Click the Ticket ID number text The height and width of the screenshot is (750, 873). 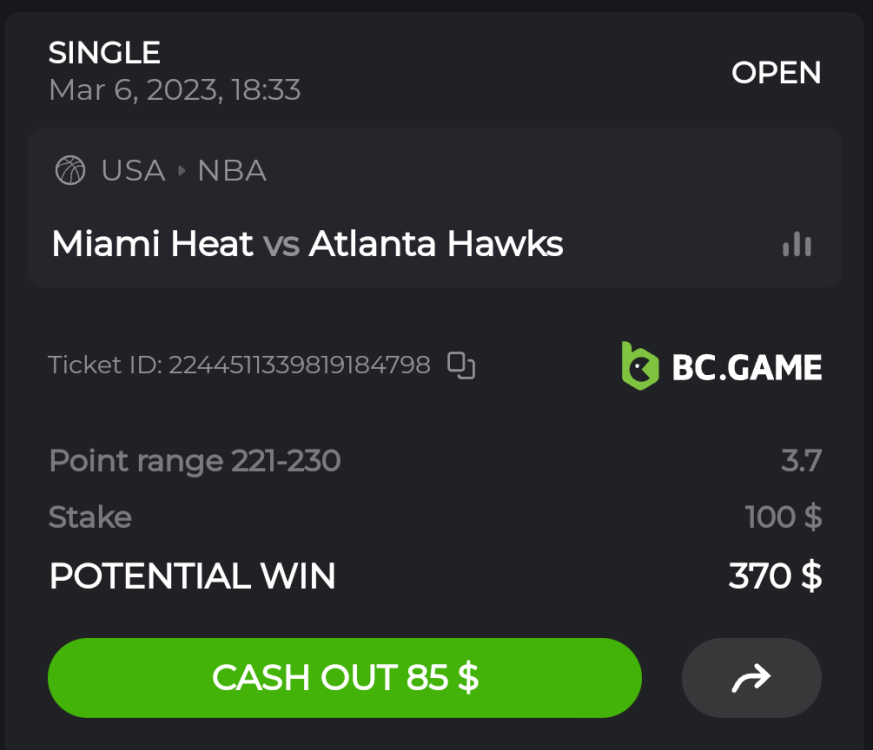coord(299,365)
